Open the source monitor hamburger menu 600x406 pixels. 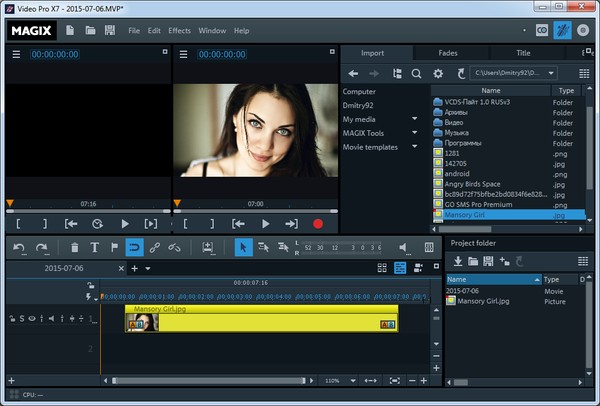16,54
